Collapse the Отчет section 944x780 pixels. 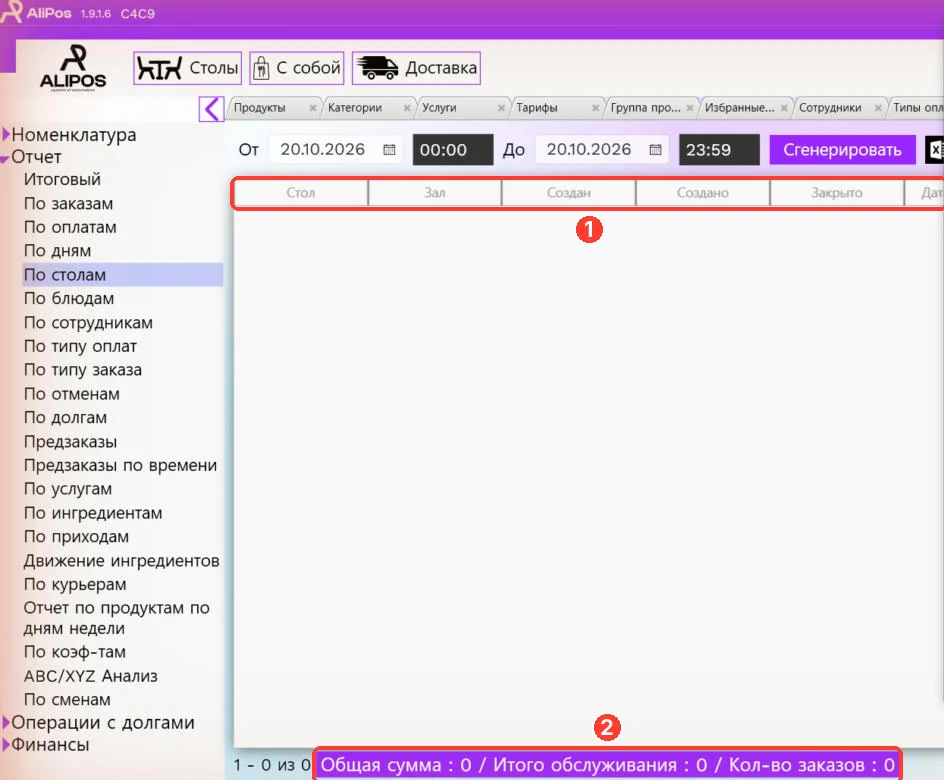click(x=5, y=158)
